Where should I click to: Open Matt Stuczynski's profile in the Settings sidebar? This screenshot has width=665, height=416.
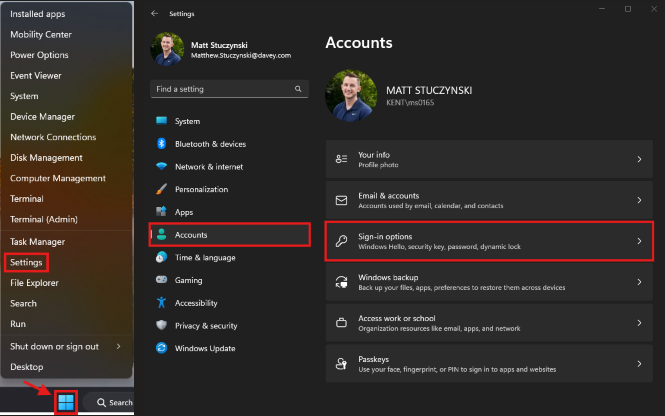click(x=221, y=50)
